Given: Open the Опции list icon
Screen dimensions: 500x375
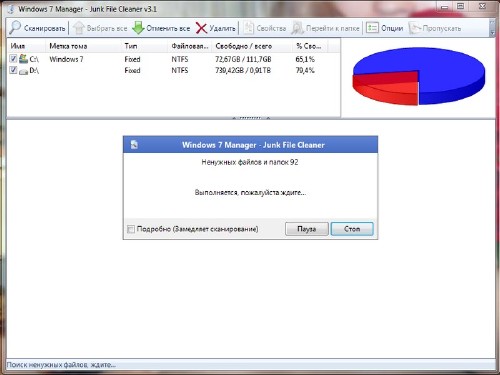Looking at the screenshot, I should pos(372,28).
